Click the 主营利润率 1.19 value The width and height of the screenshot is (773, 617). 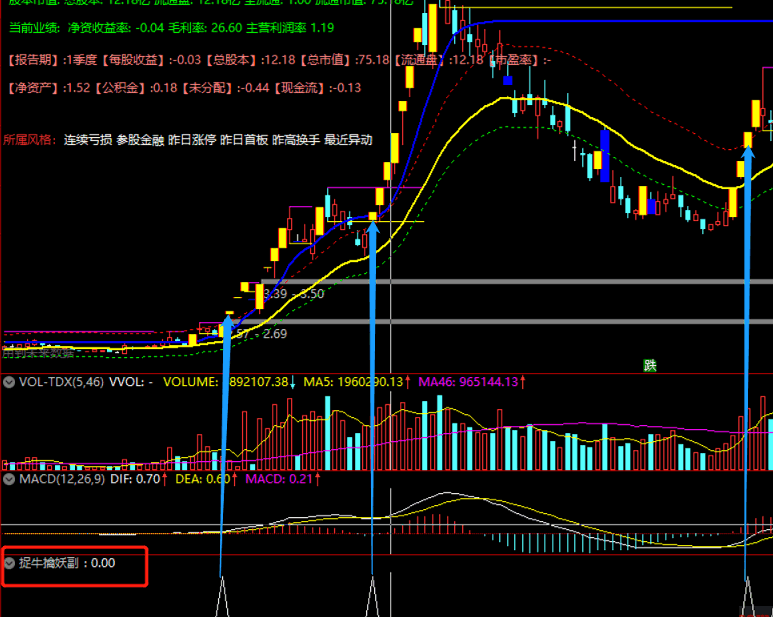coord(290,28)
